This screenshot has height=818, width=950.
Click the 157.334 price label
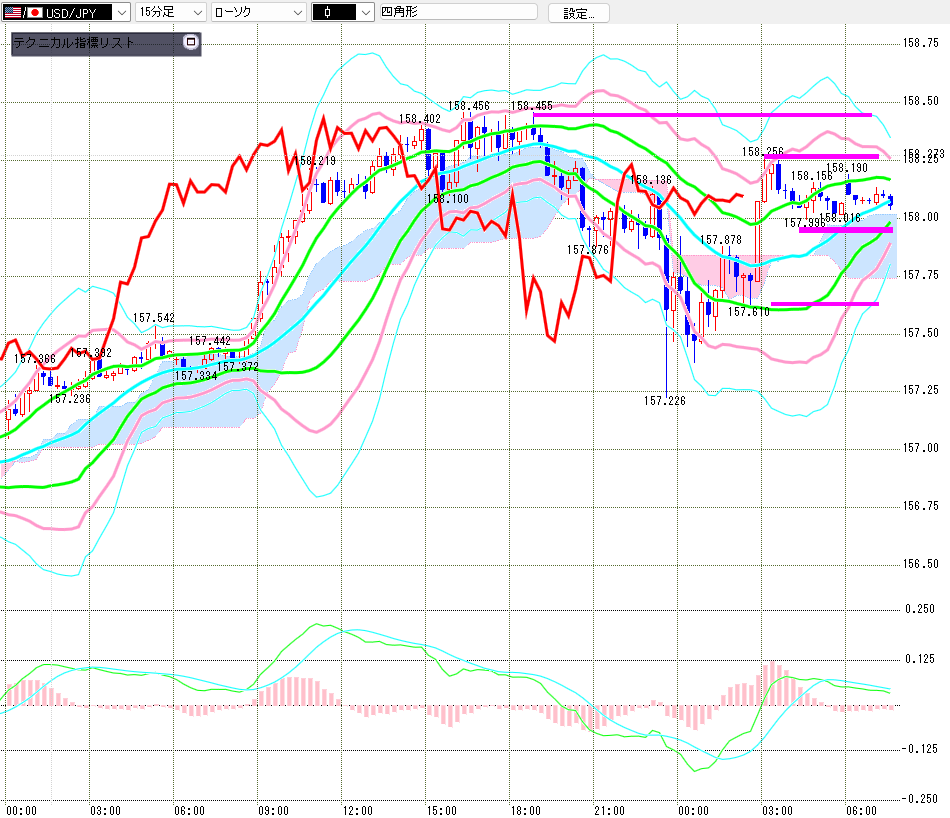[x=196, y=376]
